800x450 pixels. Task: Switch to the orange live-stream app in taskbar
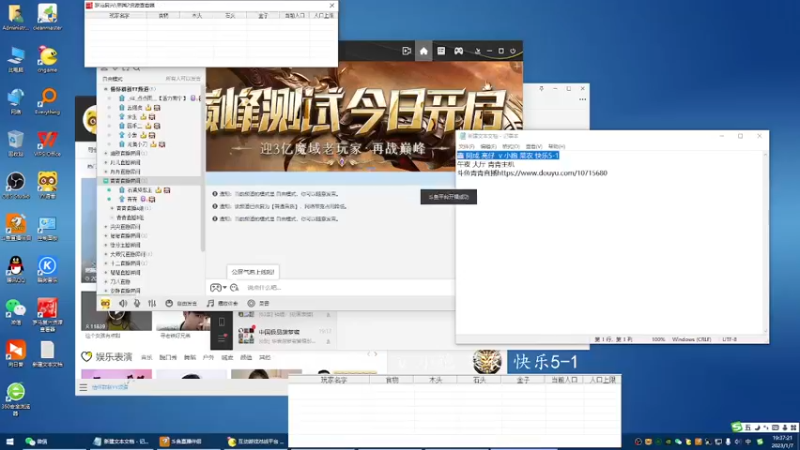tap(182, 441)
